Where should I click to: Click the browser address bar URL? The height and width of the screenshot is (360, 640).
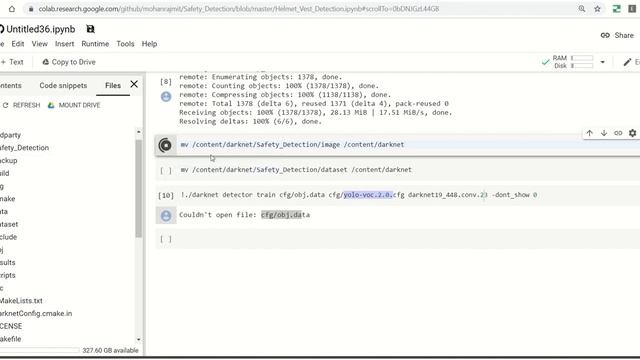[x=239, y=9]
